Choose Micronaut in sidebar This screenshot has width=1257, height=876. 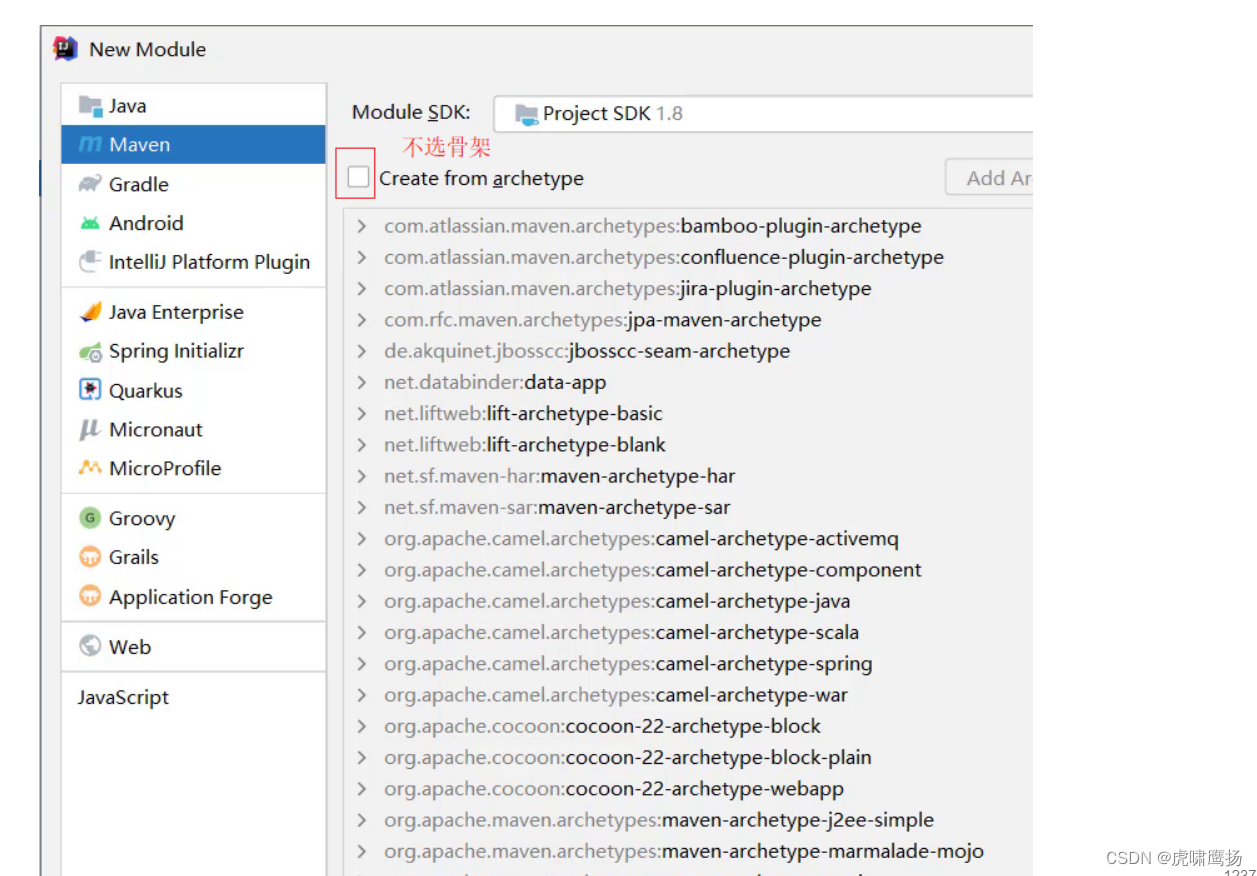click(x=194, y=430)
